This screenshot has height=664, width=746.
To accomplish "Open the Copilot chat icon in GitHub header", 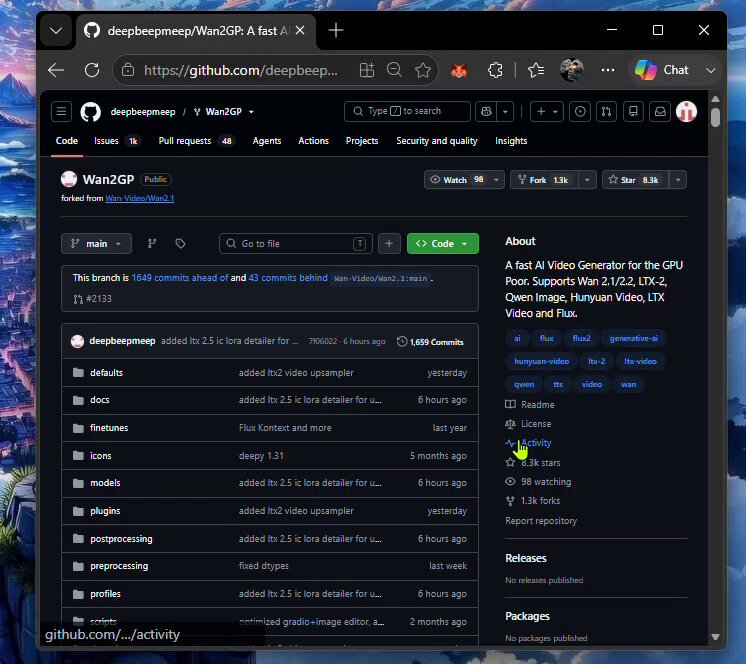I will [486, 111].
